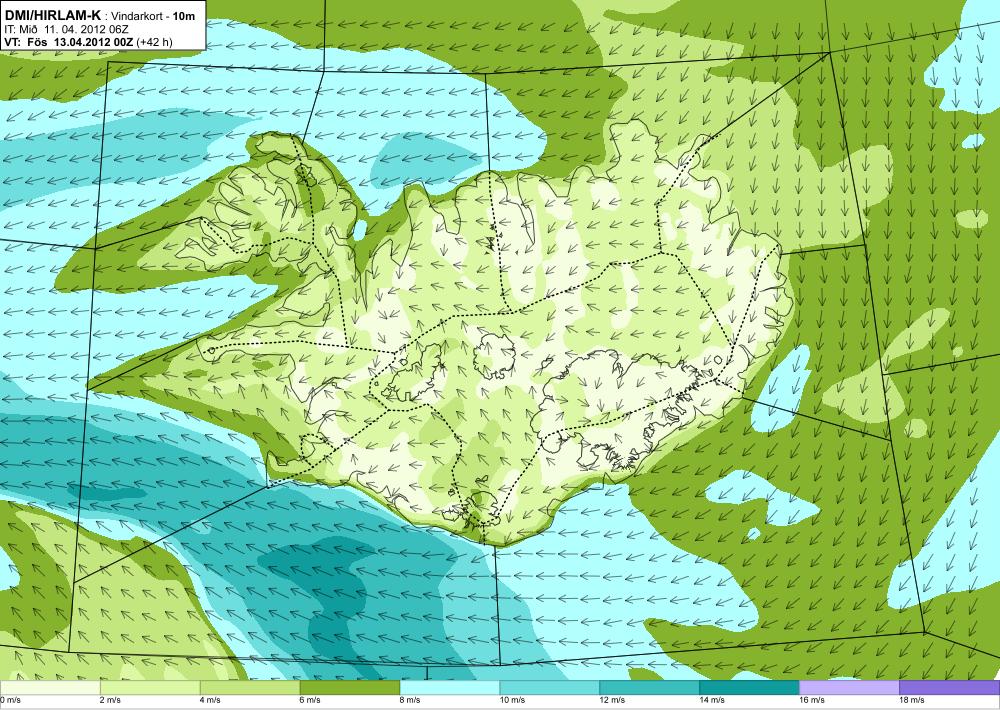Click the '(+42 h)' forecast offset

pyautogui.click(x=154, y=42)
